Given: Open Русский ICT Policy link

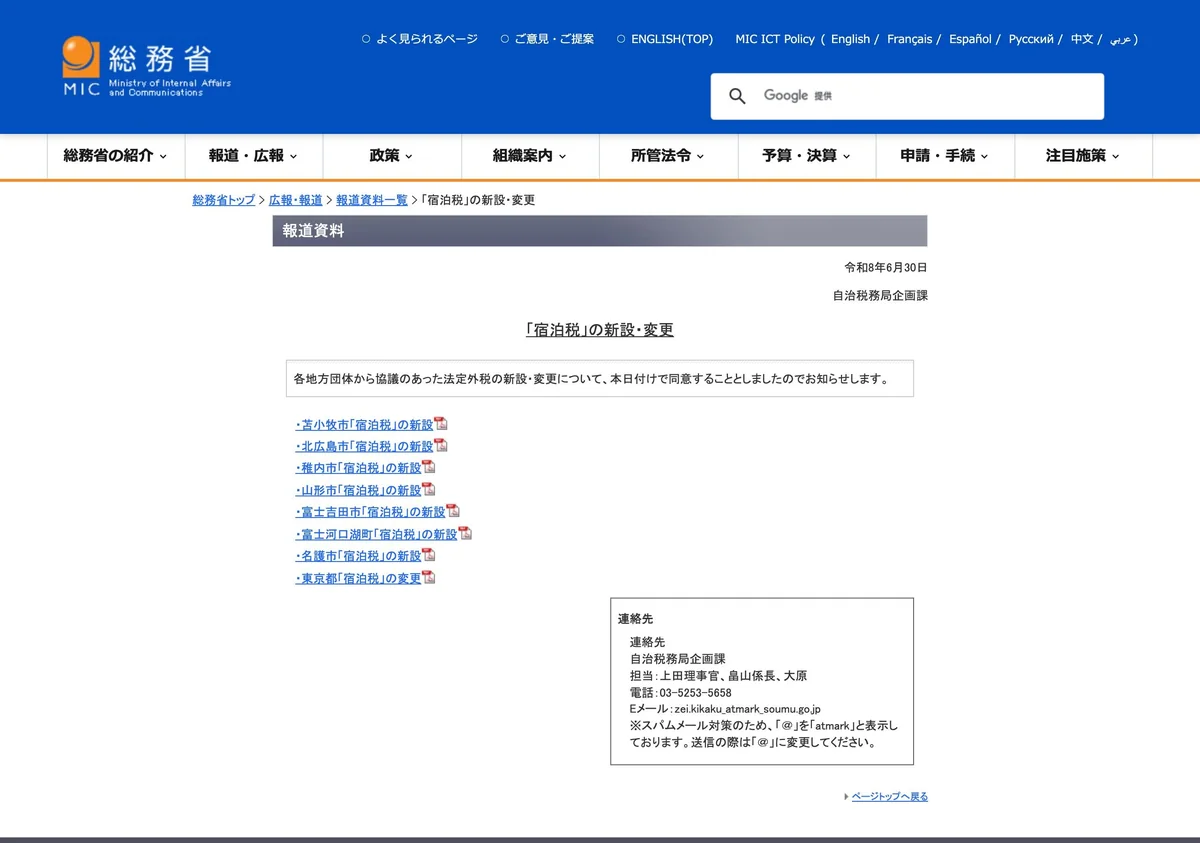Looking at the screenshot, I should 1031,39.
